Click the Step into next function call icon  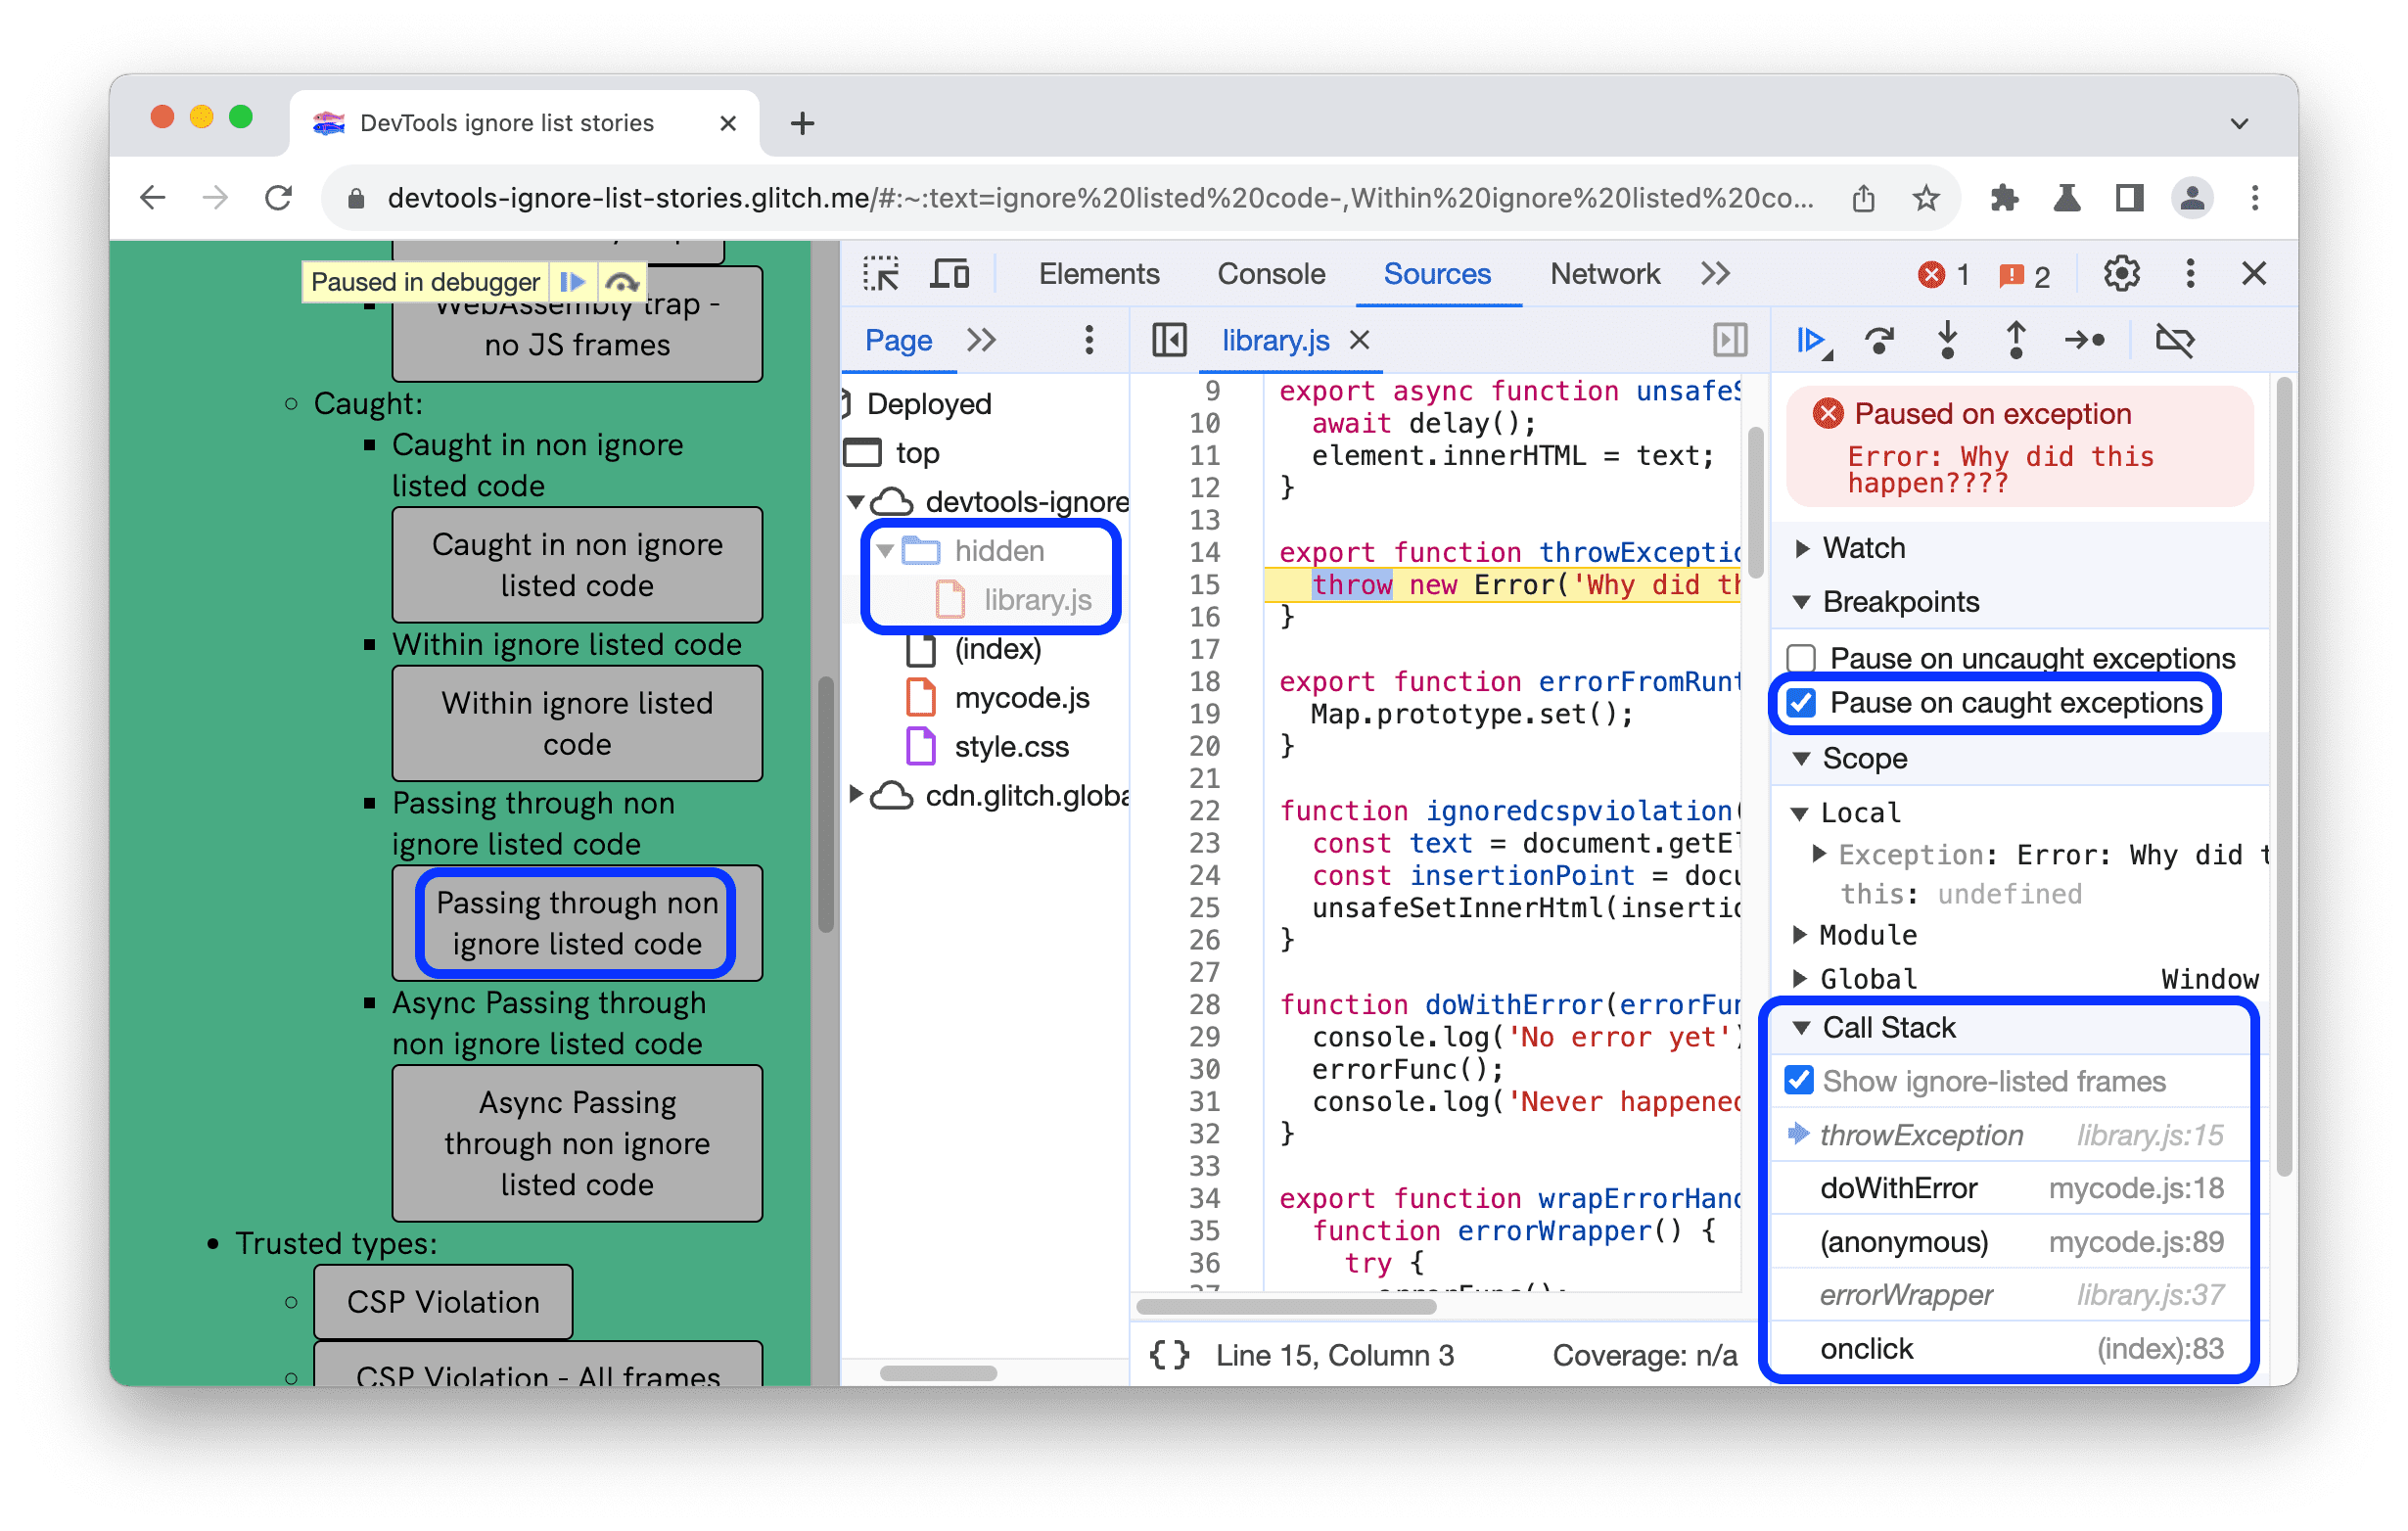[x=1948, y=341]
